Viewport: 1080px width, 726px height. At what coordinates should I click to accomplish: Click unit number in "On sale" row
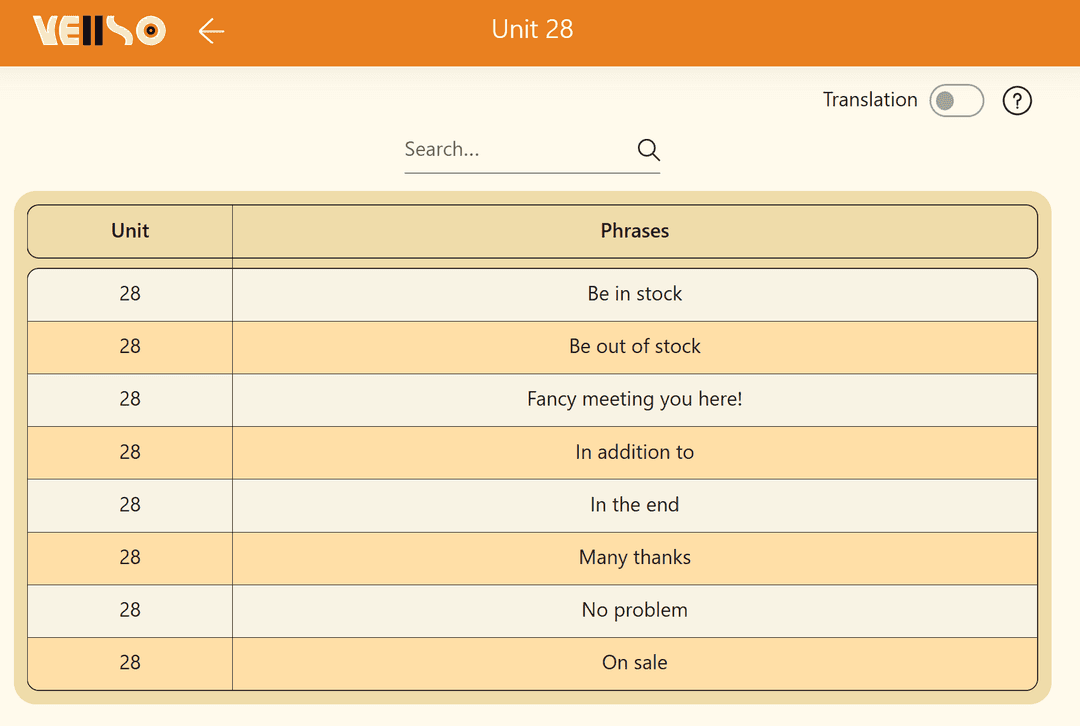click(x=130, y=663)
